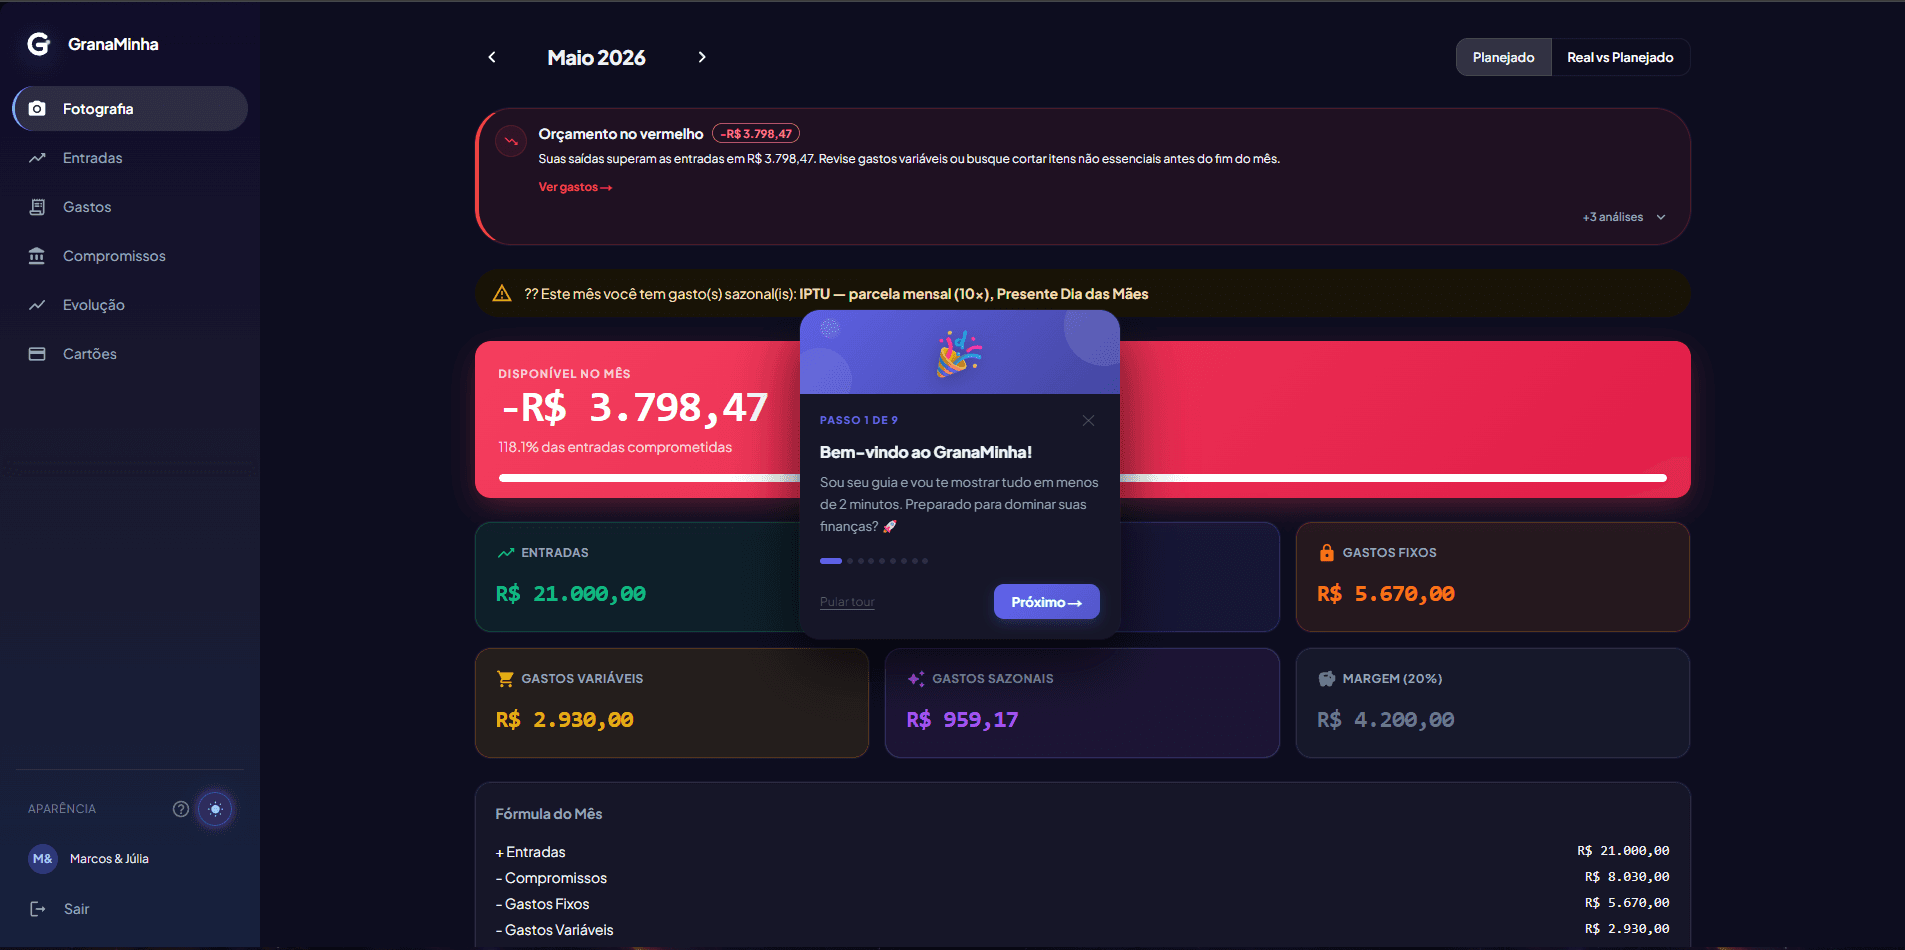Click the + Entradas formula row
The height and width of the screenshot is (950, 1905).
pos(1082,852)
